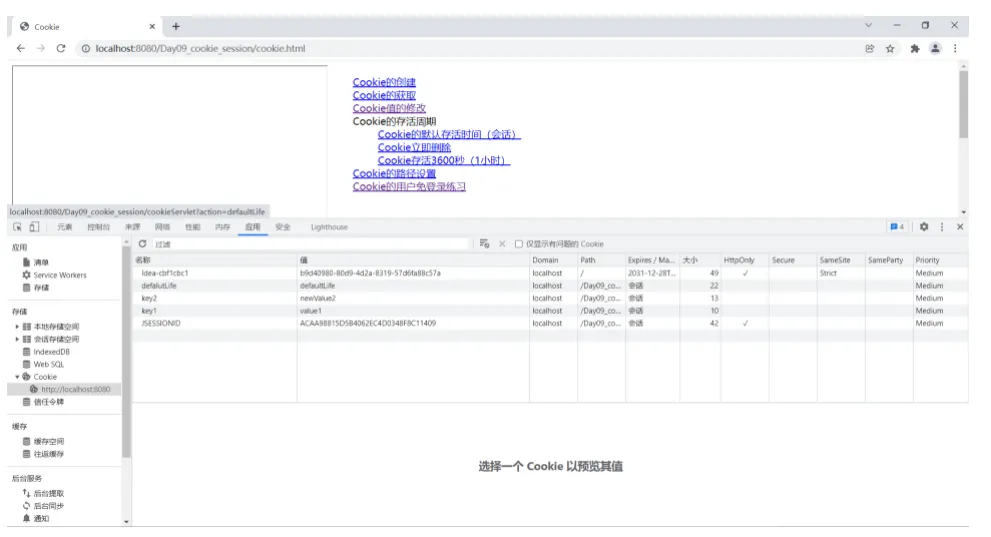
Task: Switch to 控制台 Console tab
Action: coord(99,227)
